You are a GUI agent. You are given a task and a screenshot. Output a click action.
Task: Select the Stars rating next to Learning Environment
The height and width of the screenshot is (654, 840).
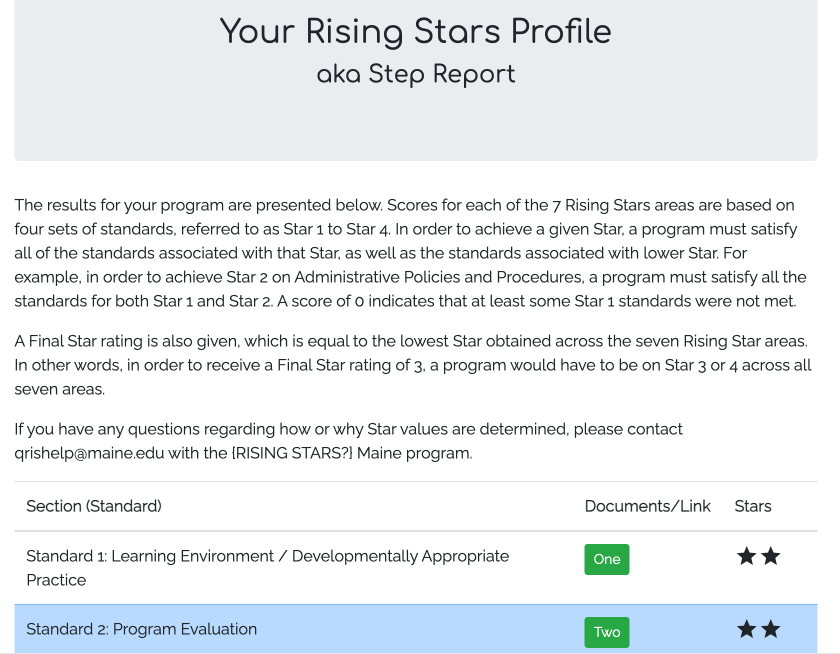click(x=758, y=556)
